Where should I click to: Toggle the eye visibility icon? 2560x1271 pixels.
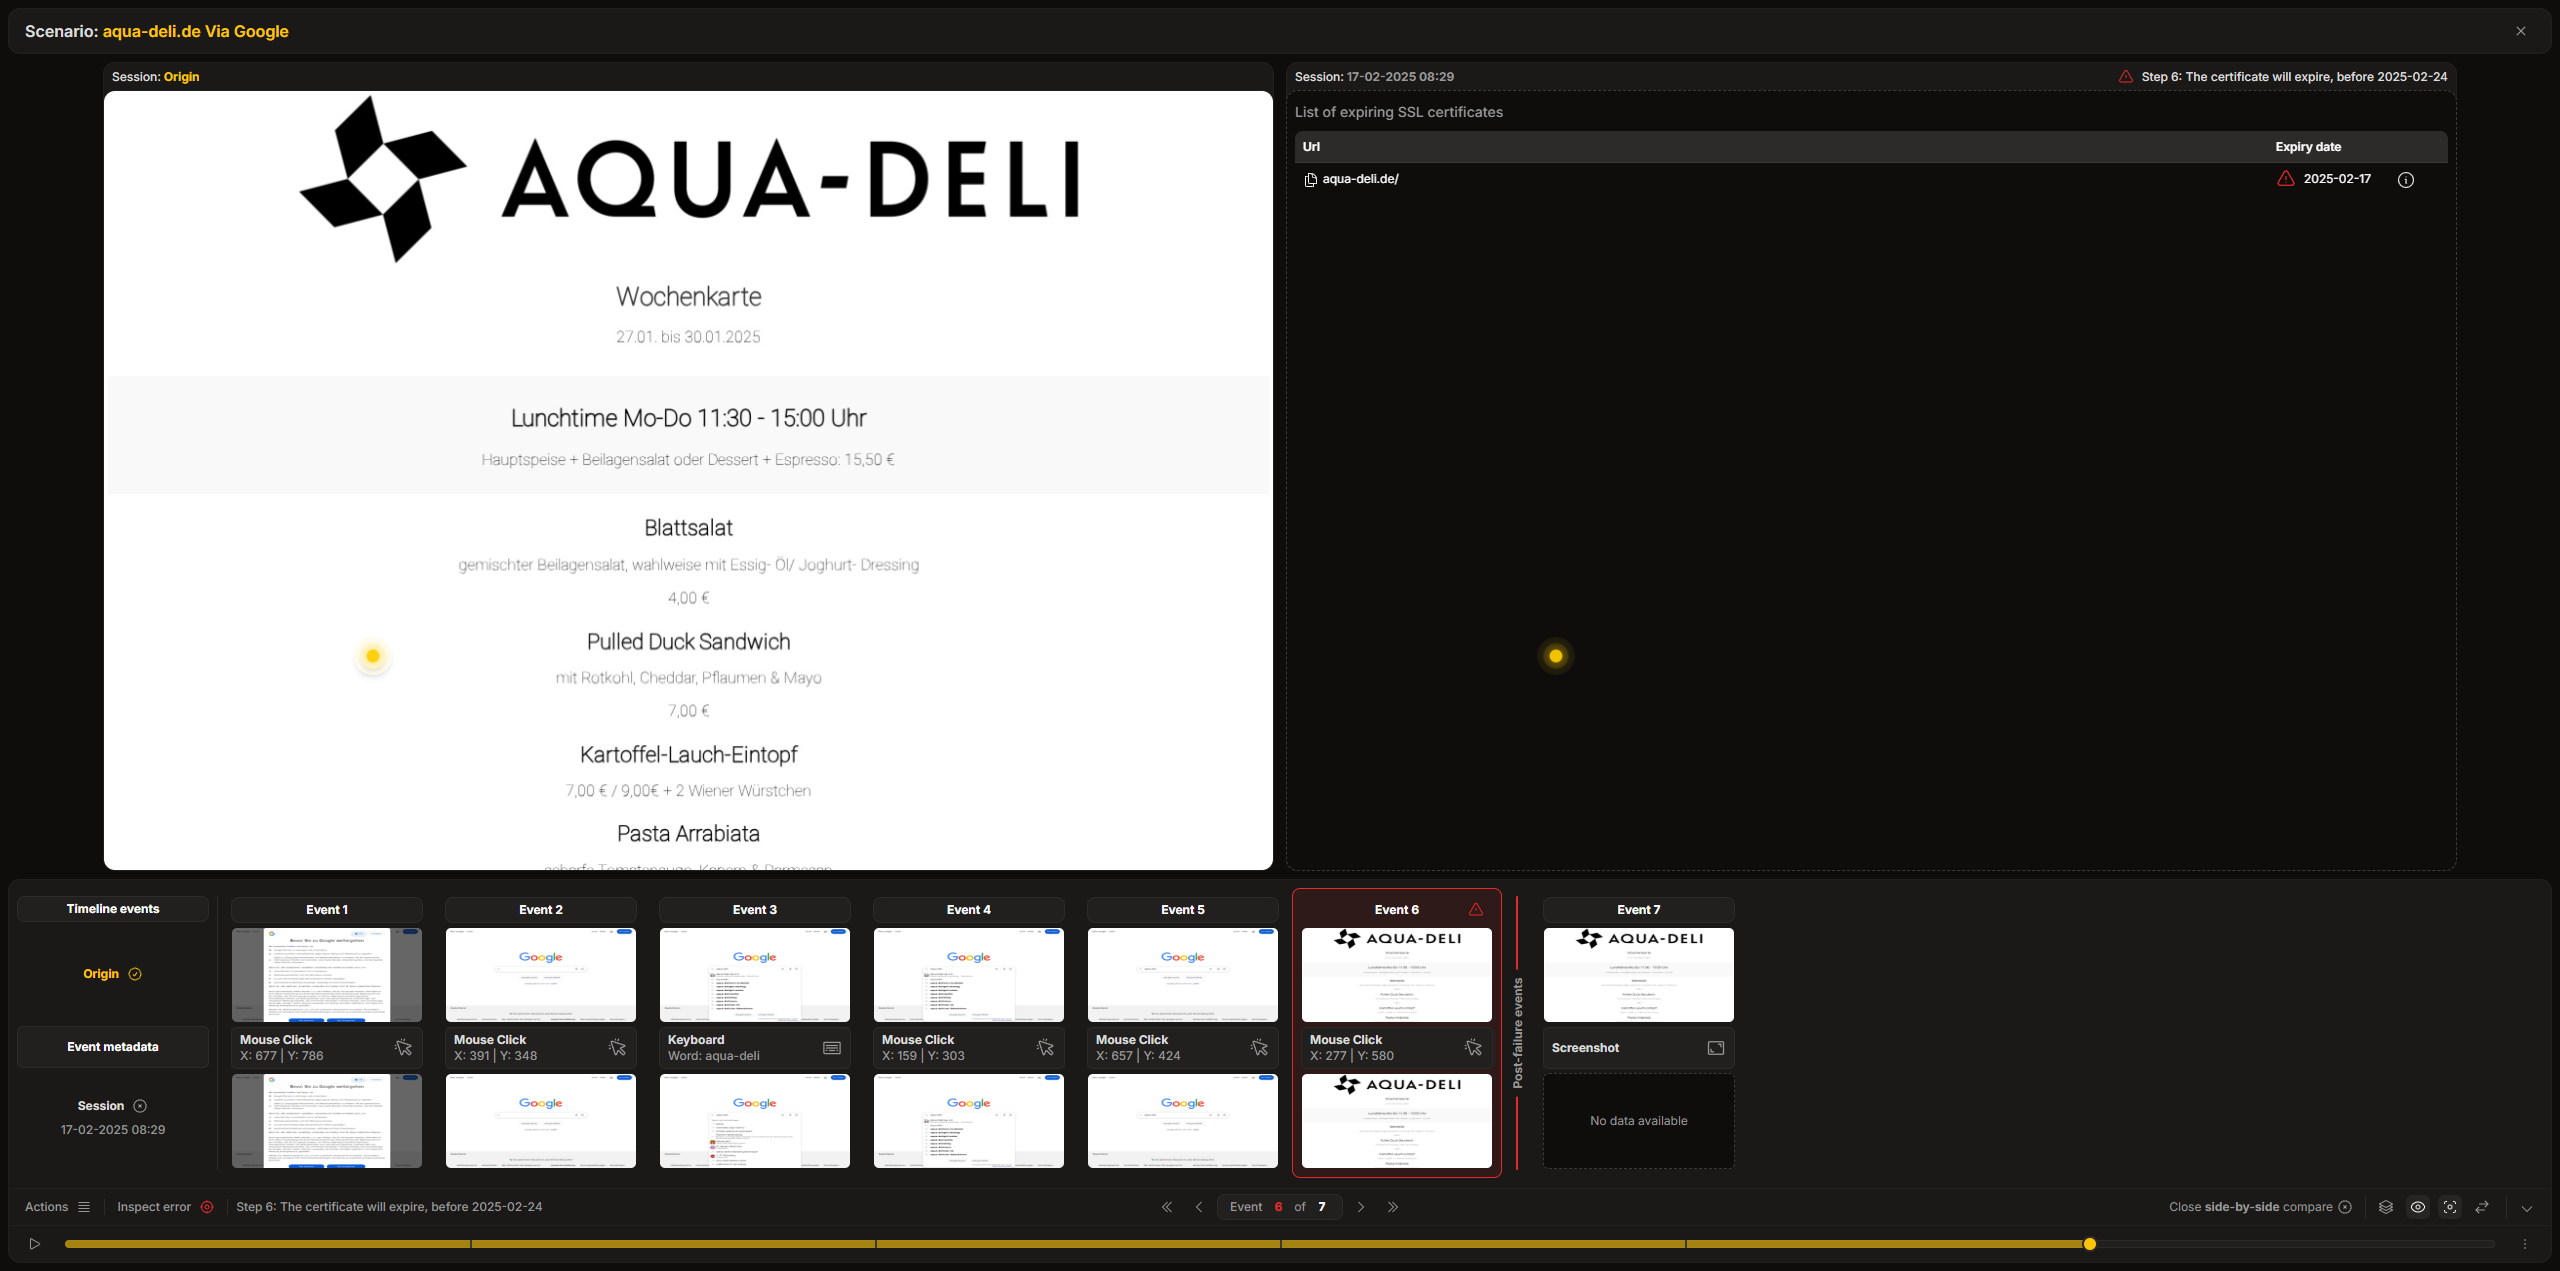pos(2418,1207)
